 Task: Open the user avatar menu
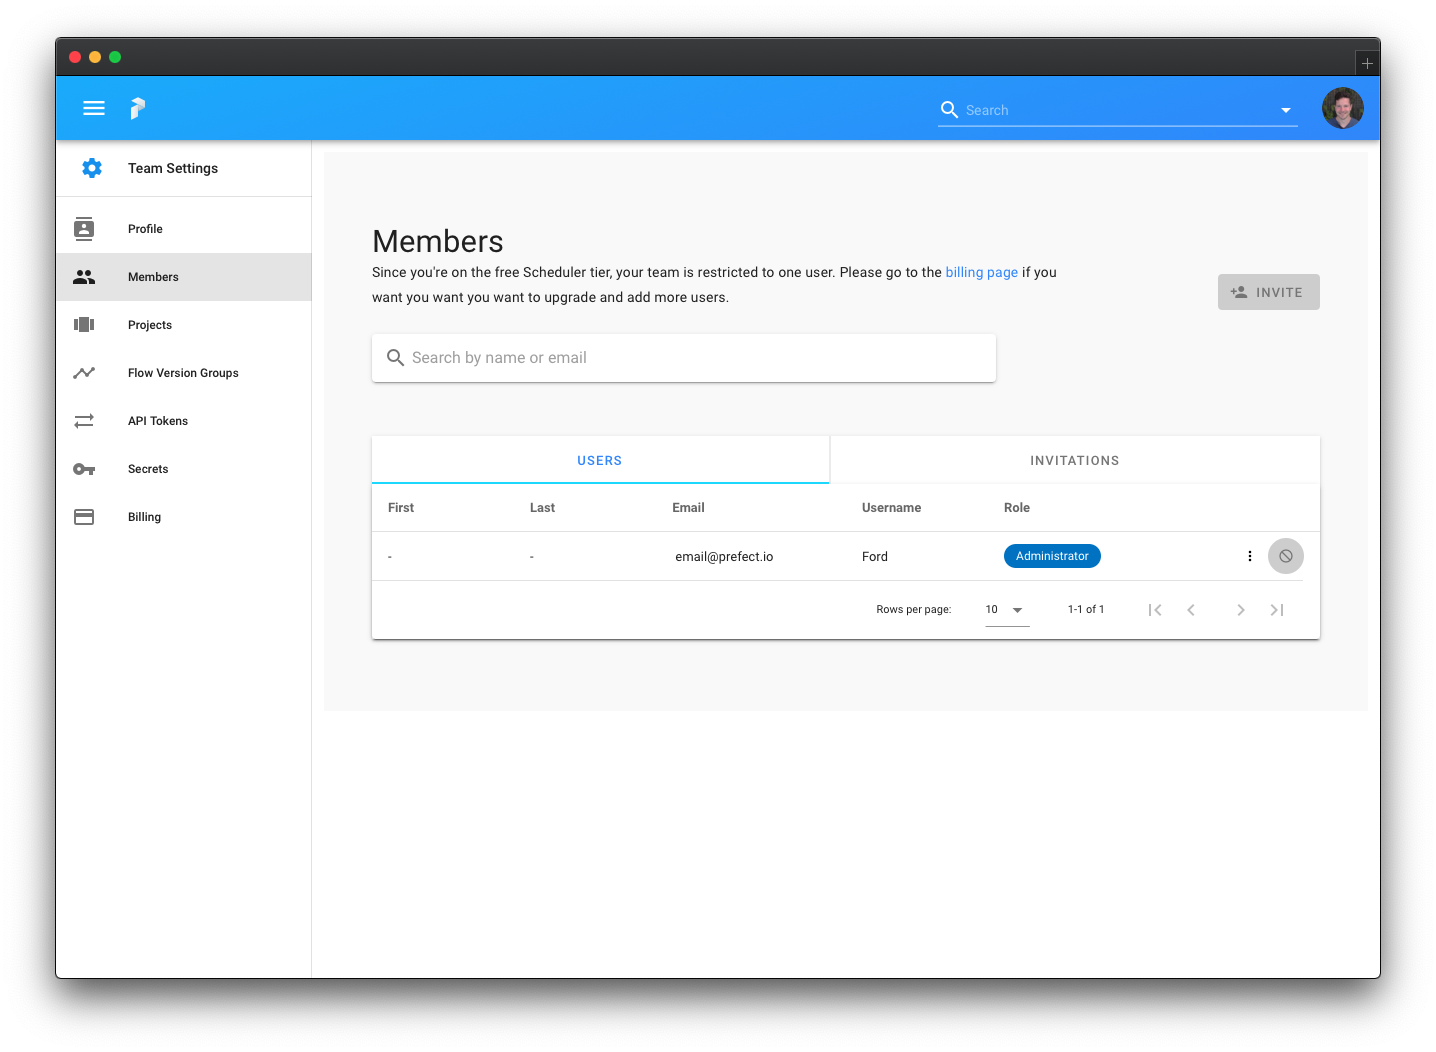pos(1342,108)
